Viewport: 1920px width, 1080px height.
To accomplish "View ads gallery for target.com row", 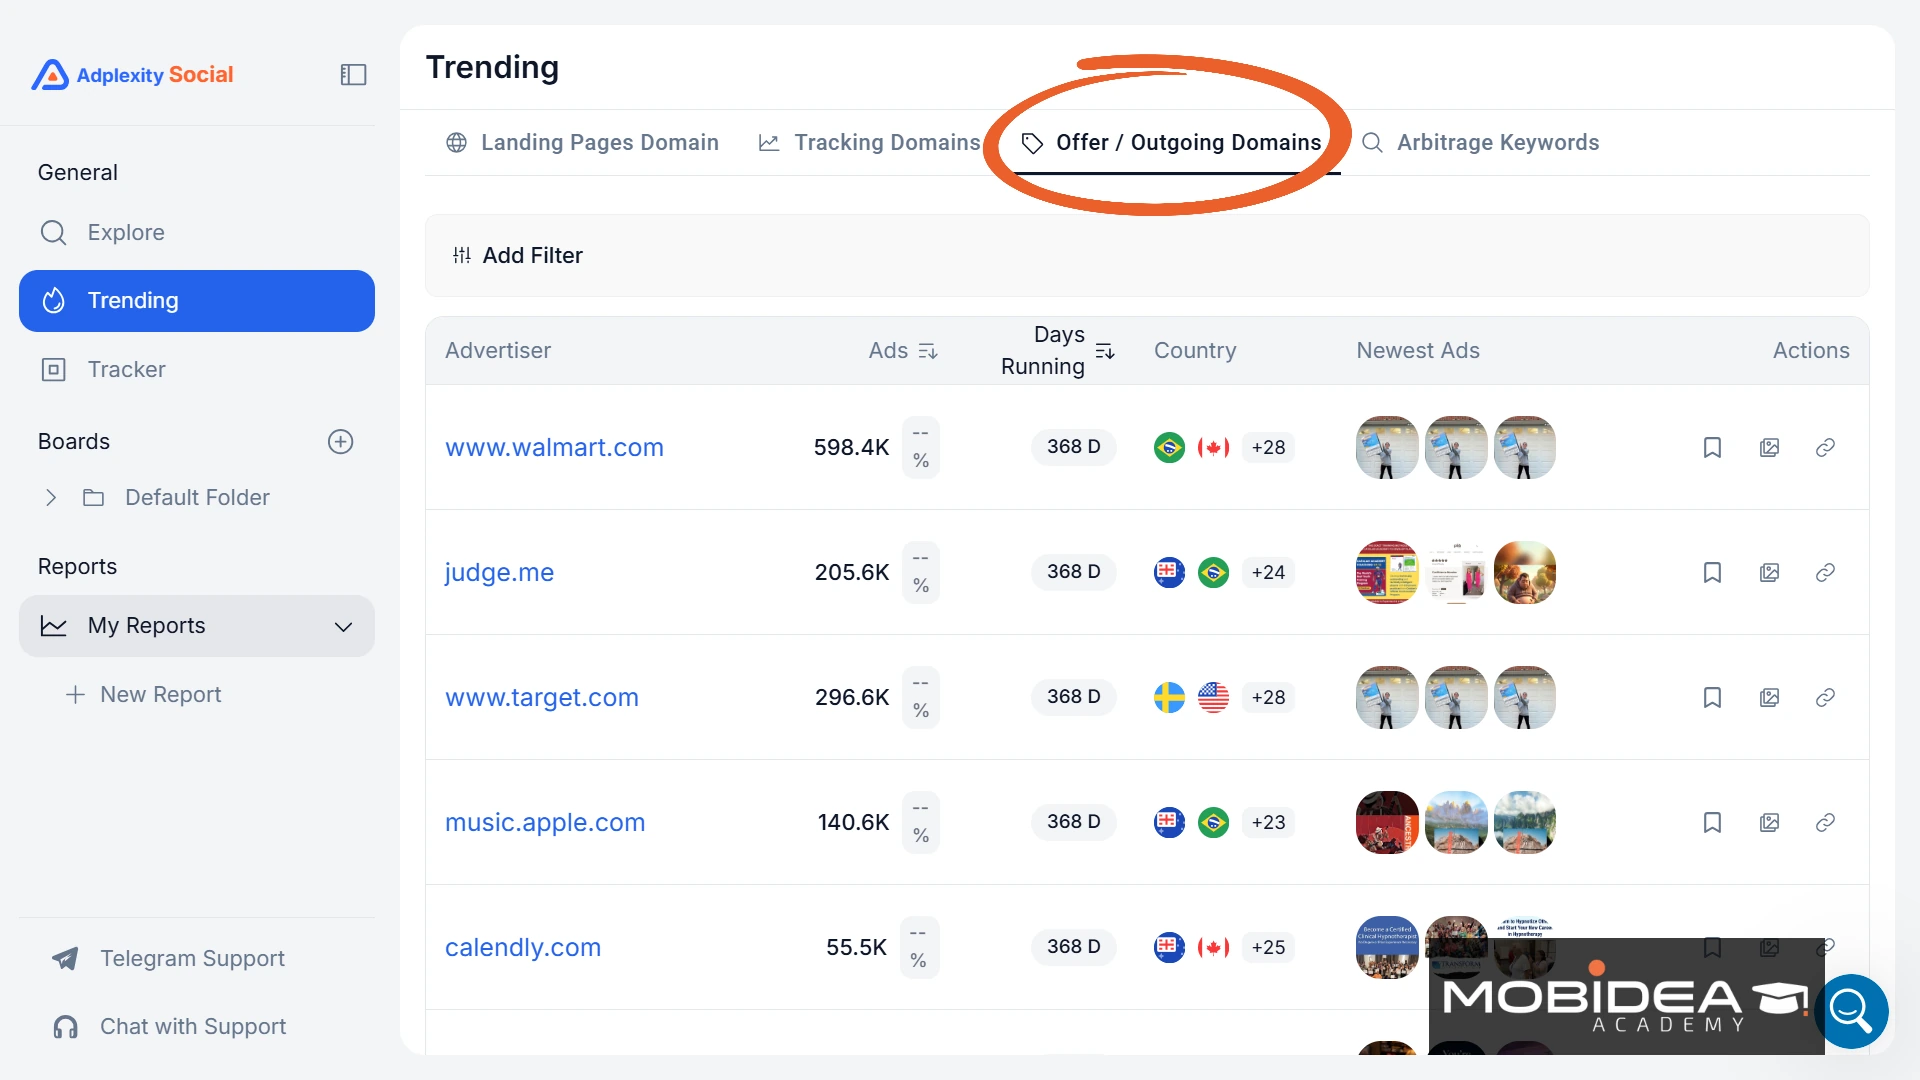I will [1769, 697].
